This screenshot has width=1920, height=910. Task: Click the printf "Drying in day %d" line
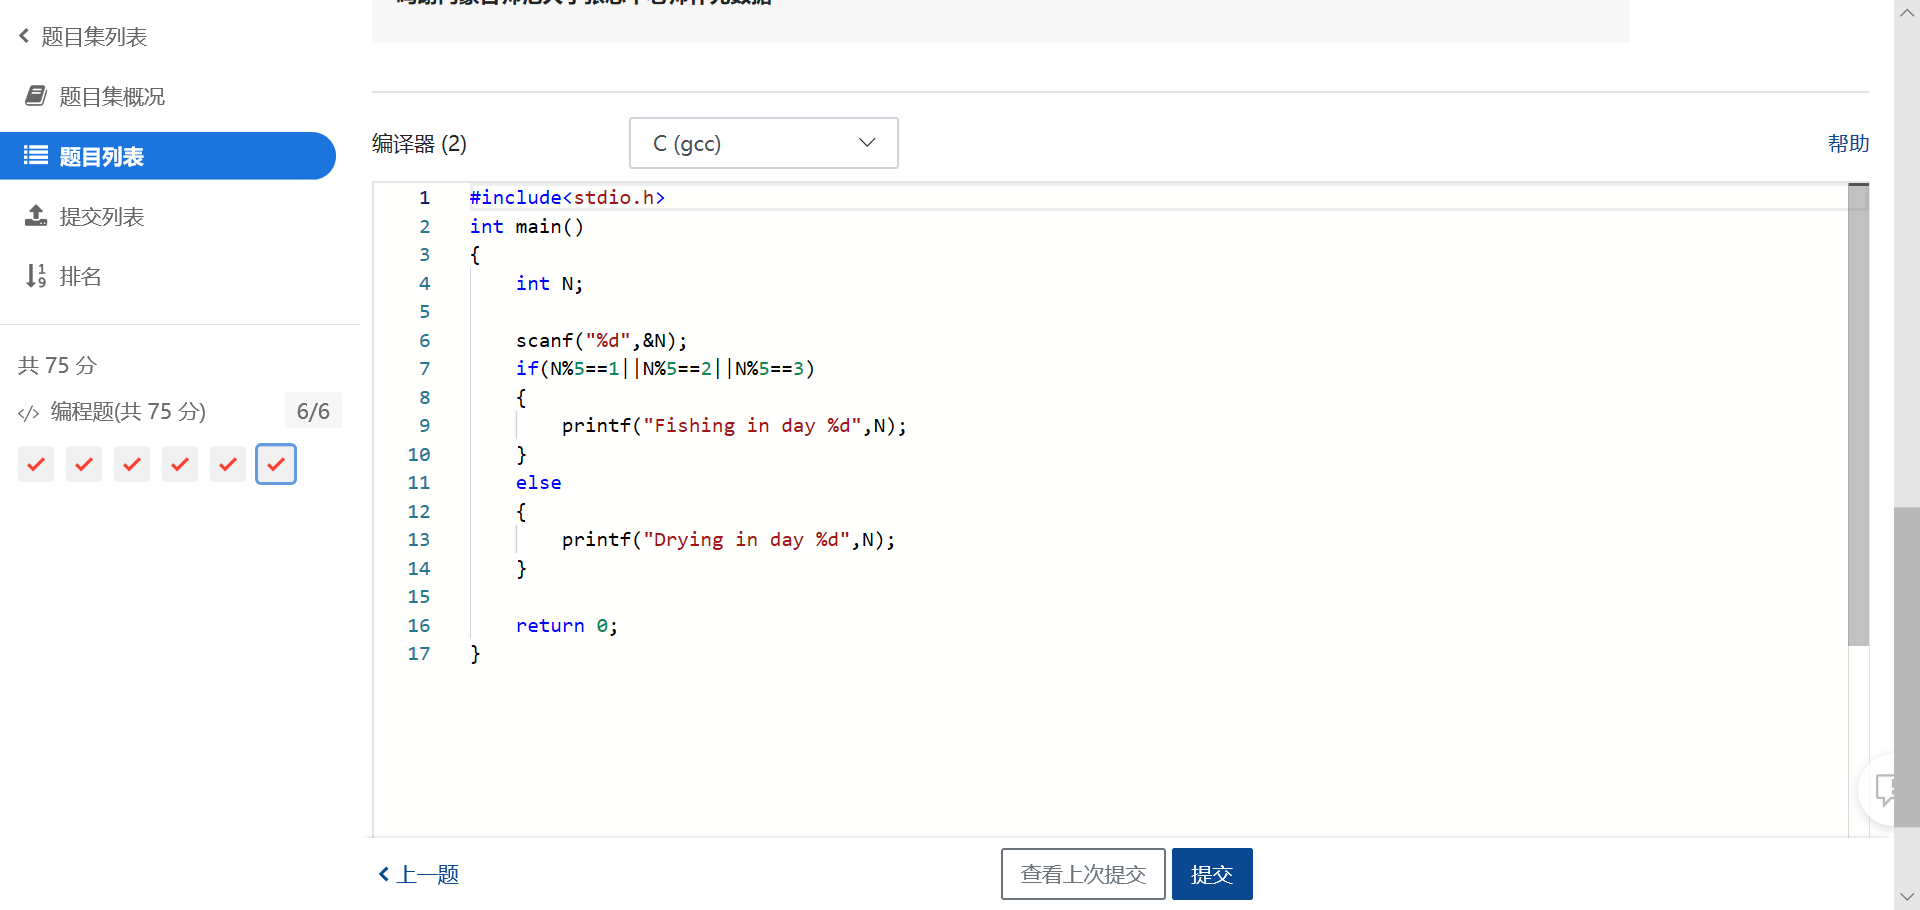(728, 540)
